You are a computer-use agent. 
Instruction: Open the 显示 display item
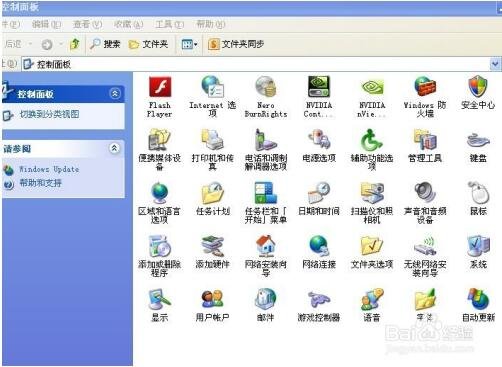point(159,305)
